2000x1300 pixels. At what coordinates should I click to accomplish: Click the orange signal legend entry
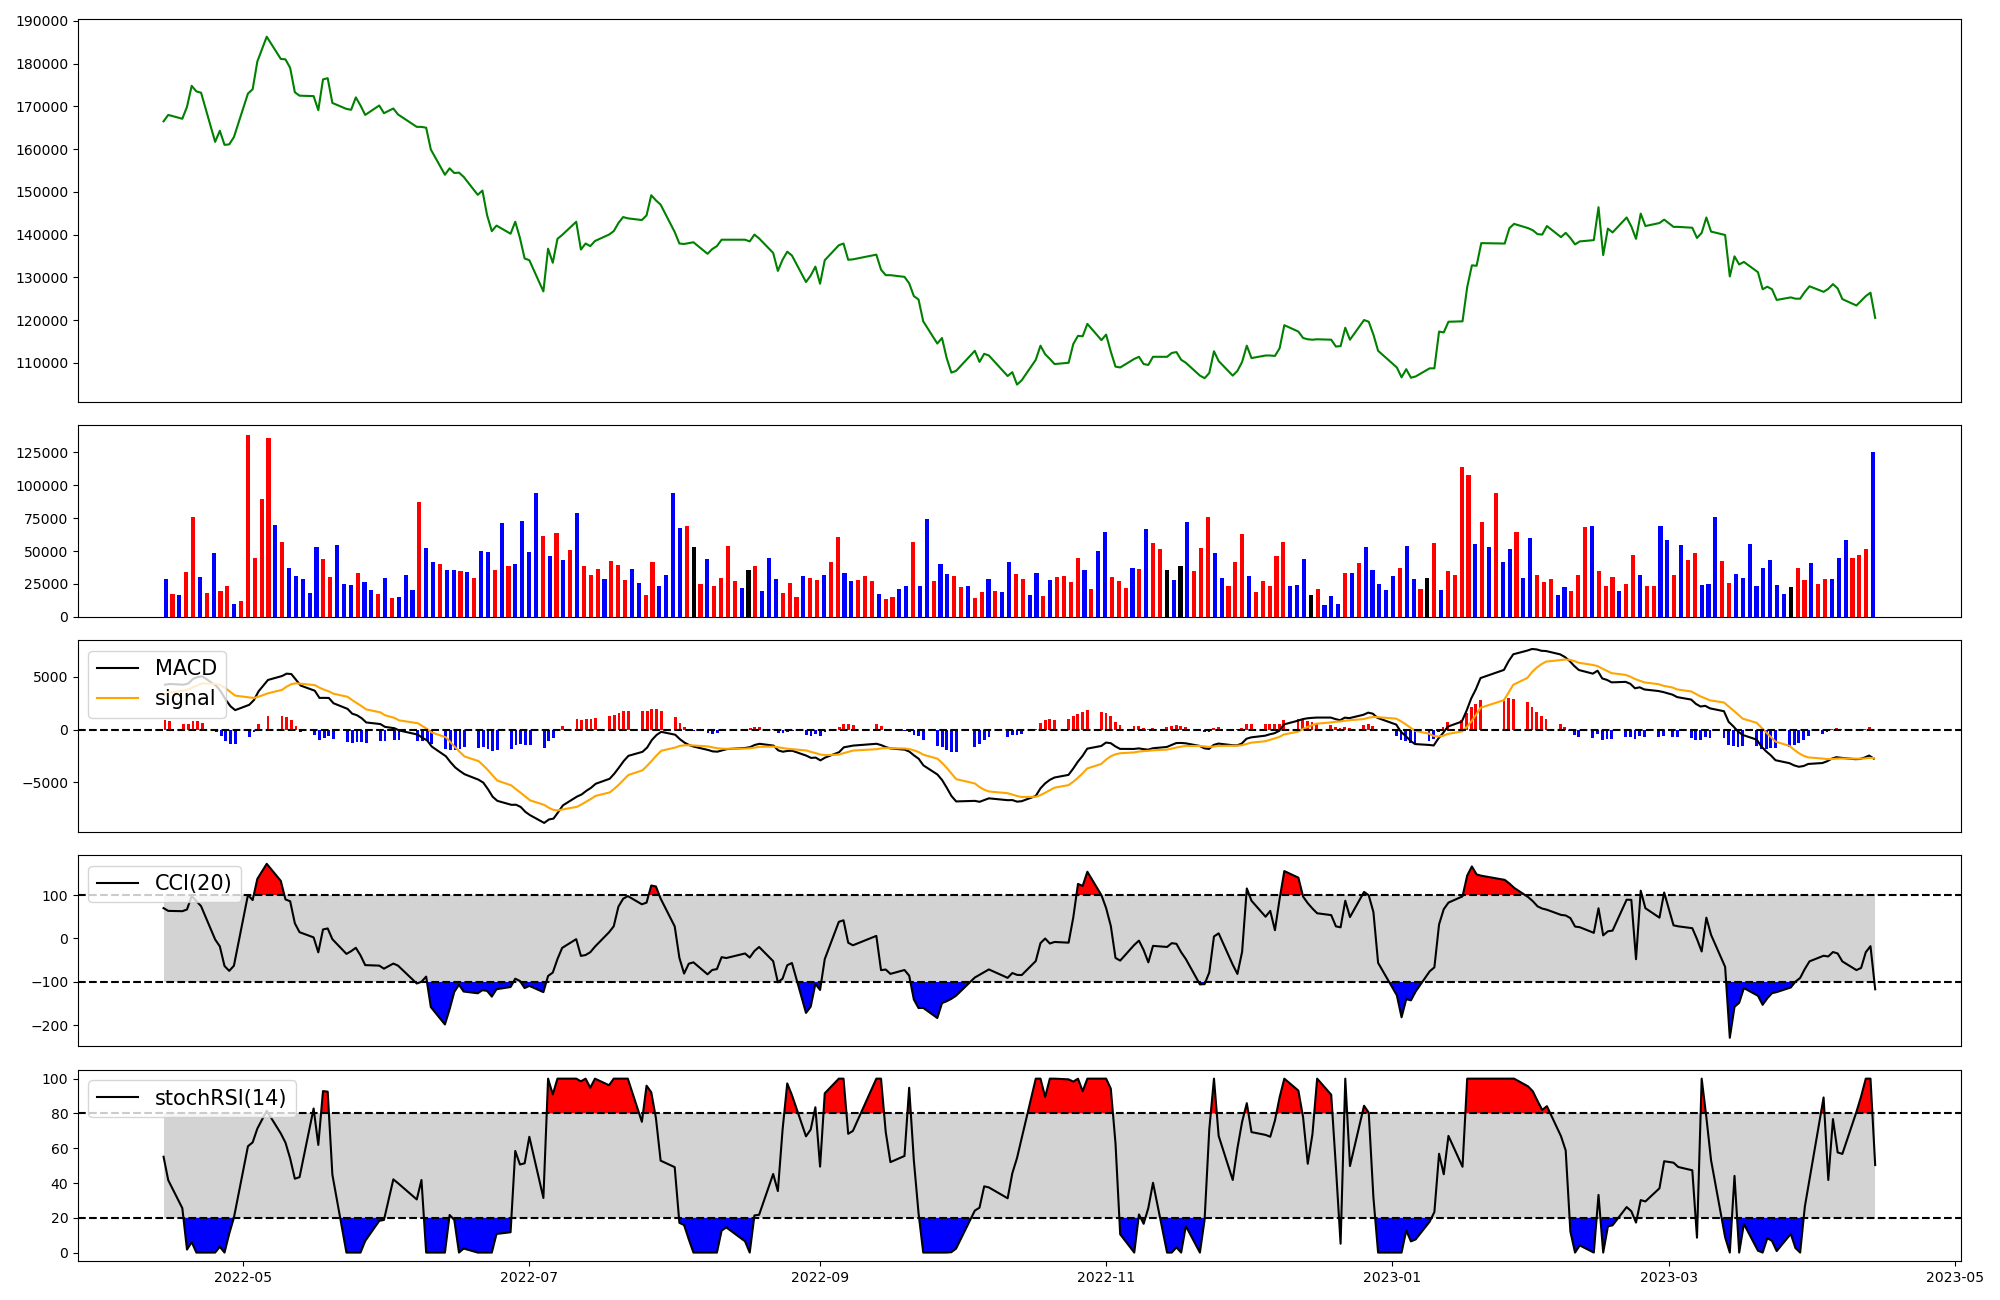coord(184,698)
